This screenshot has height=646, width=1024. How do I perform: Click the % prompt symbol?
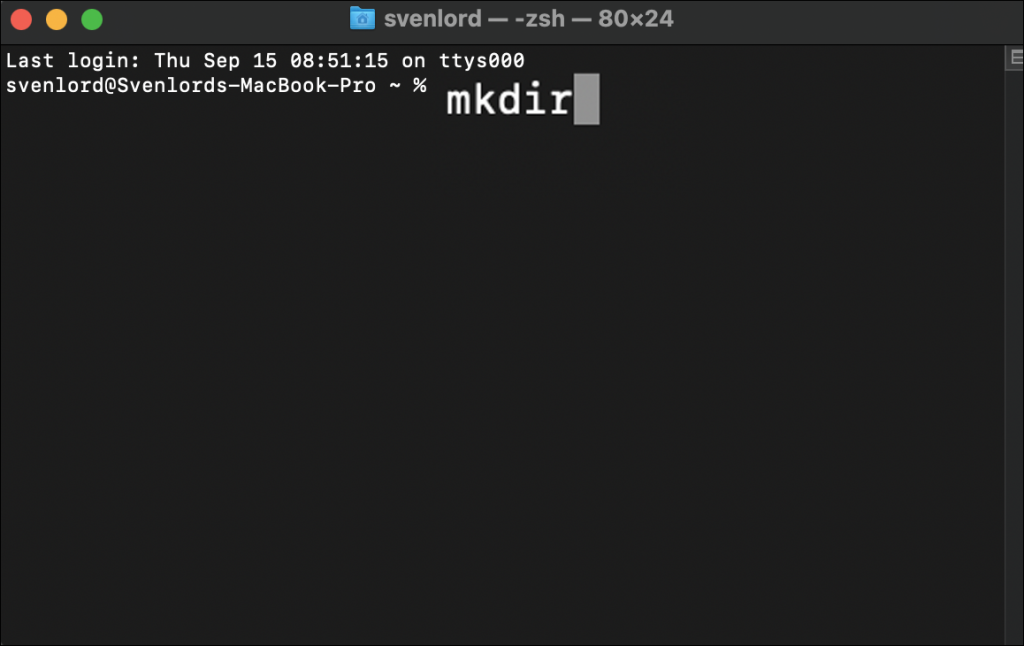pos(419,86)
